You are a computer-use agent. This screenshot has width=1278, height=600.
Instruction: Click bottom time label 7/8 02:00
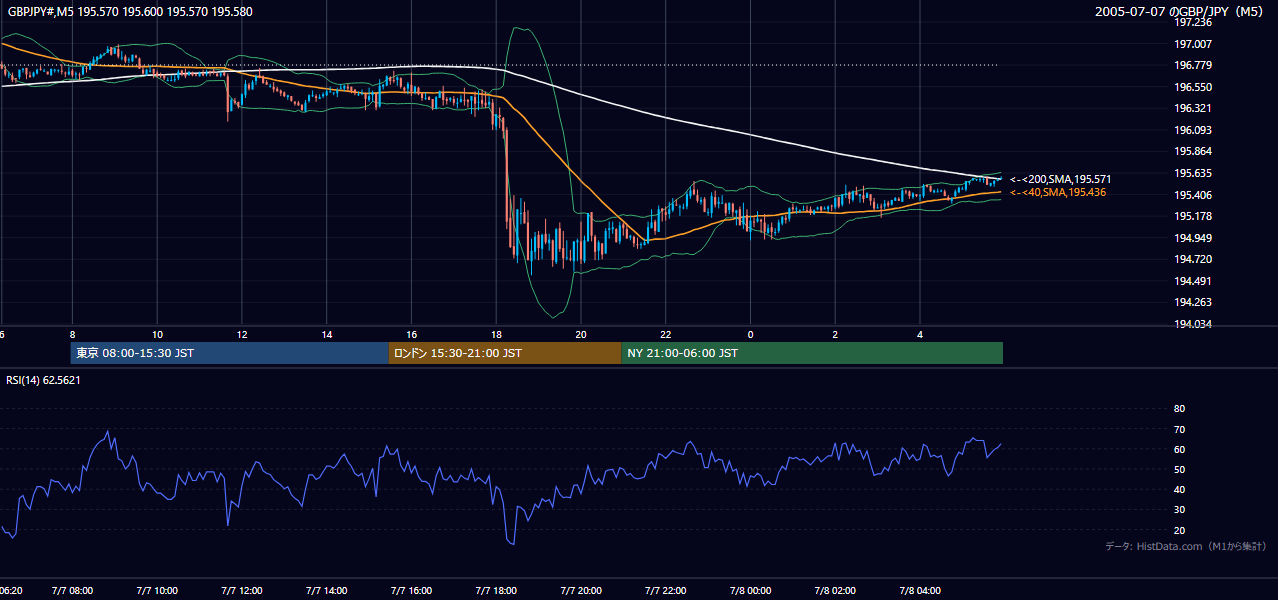(x=836, y=591)
